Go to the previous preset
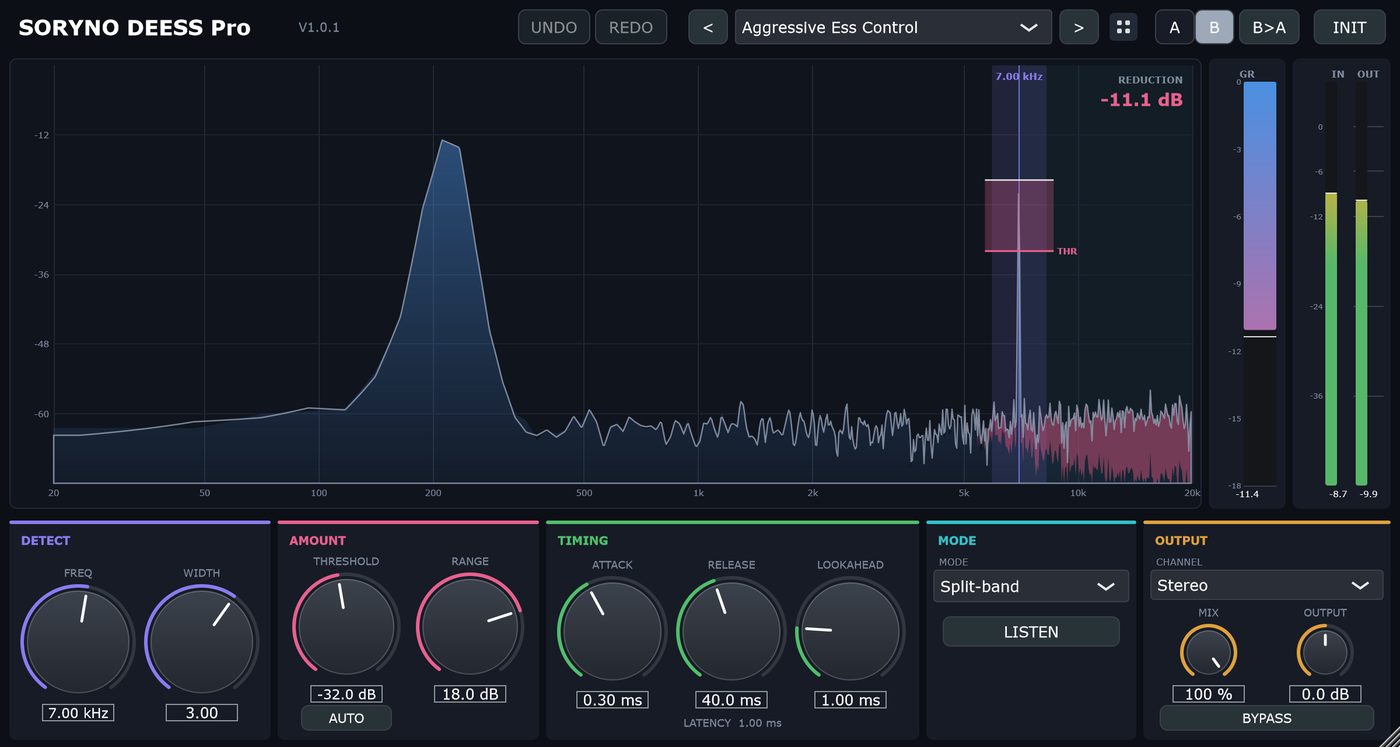This screenshot has height=747, width=1400. tap(708, 27)
